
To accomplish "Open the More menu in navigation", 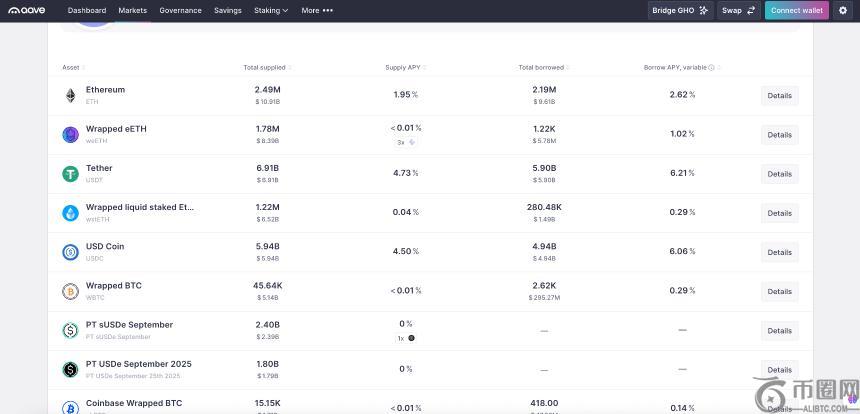I will [x=316, y=10].
